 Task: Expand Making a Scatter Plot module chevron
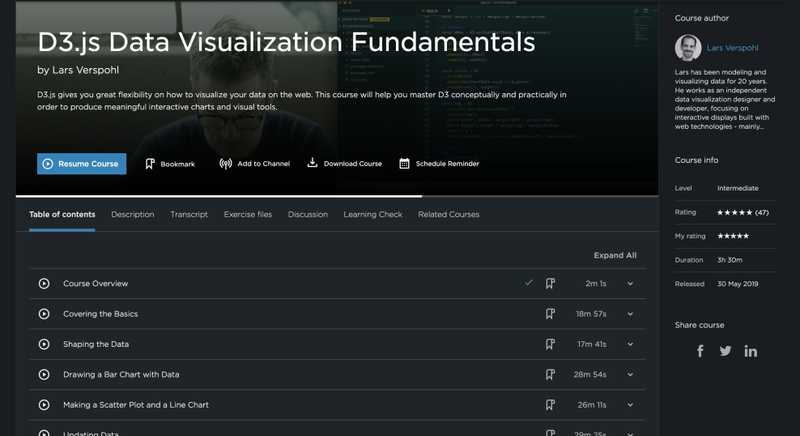pyautogui.click(x=630, y=405)
